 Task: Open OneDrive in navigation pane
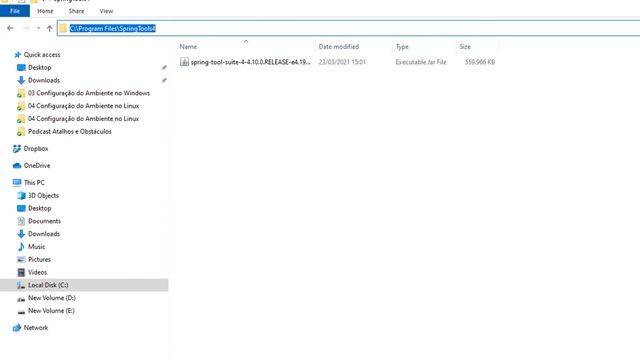pyautogui.click(x=37, y=166)
